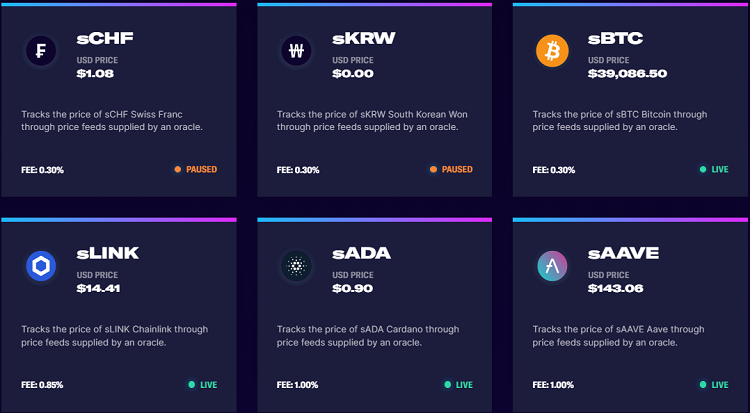Image resolution: width=750 pixels, height=413 pixels.
Task: Click the LIVE status on sLINK card
Action: (210, 384)
